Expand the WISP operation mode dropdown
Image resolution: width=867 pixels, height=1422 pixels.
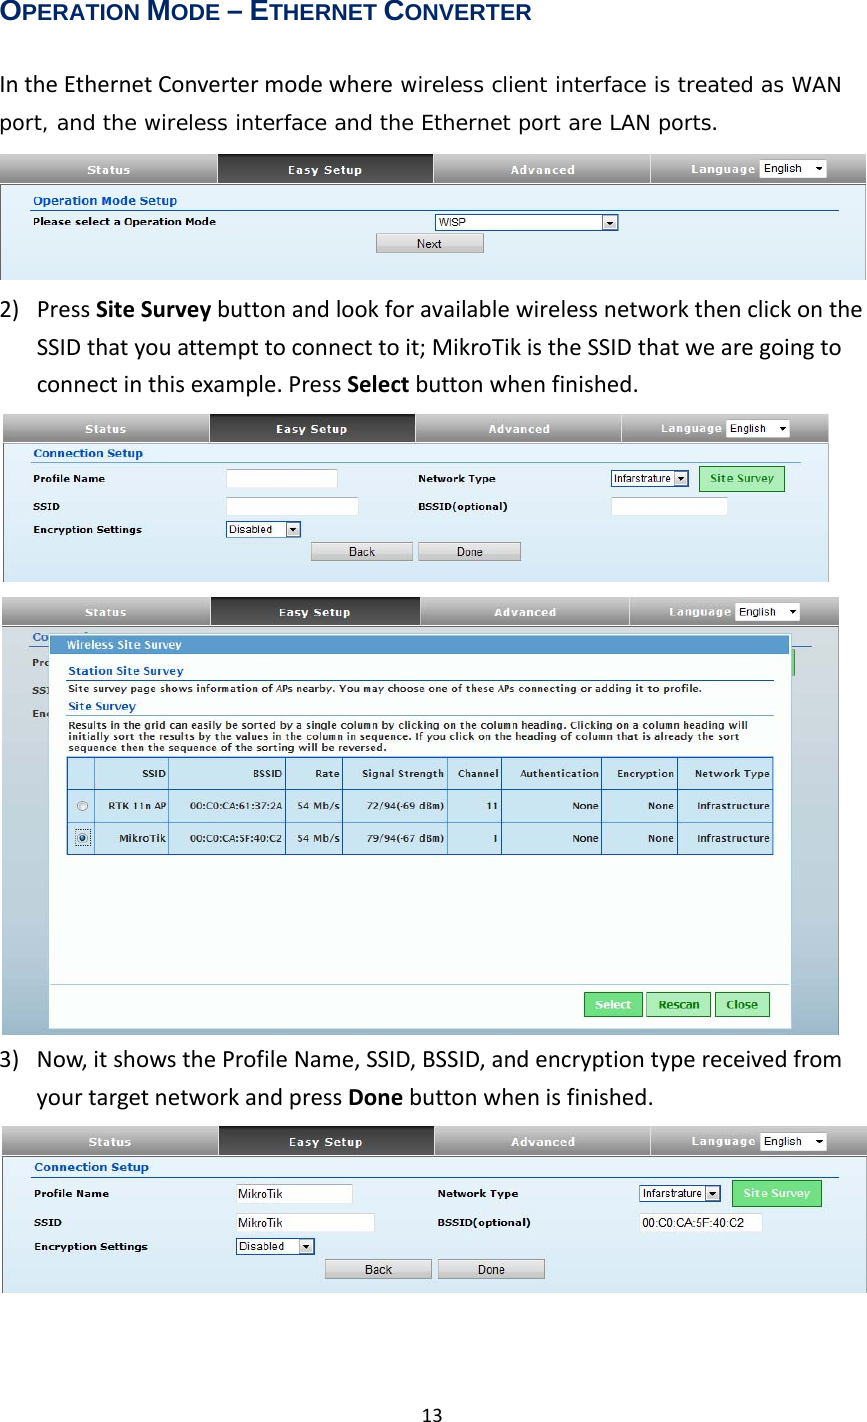pos(526,222)
